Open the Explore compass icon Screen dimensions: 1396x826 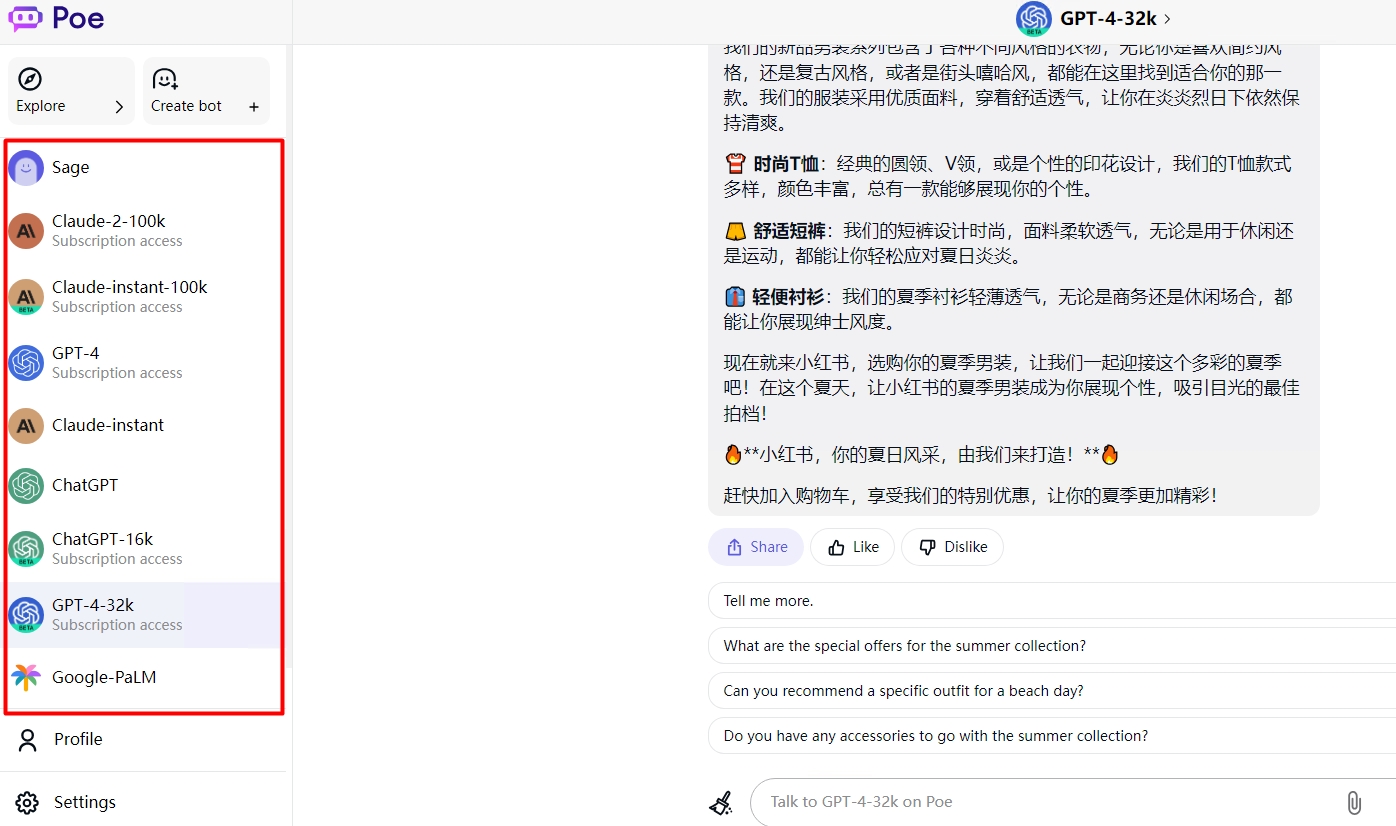point(30,79)
